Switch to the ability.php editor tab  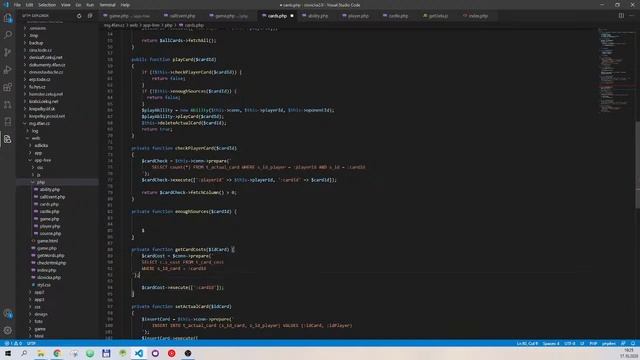(318, 16)
